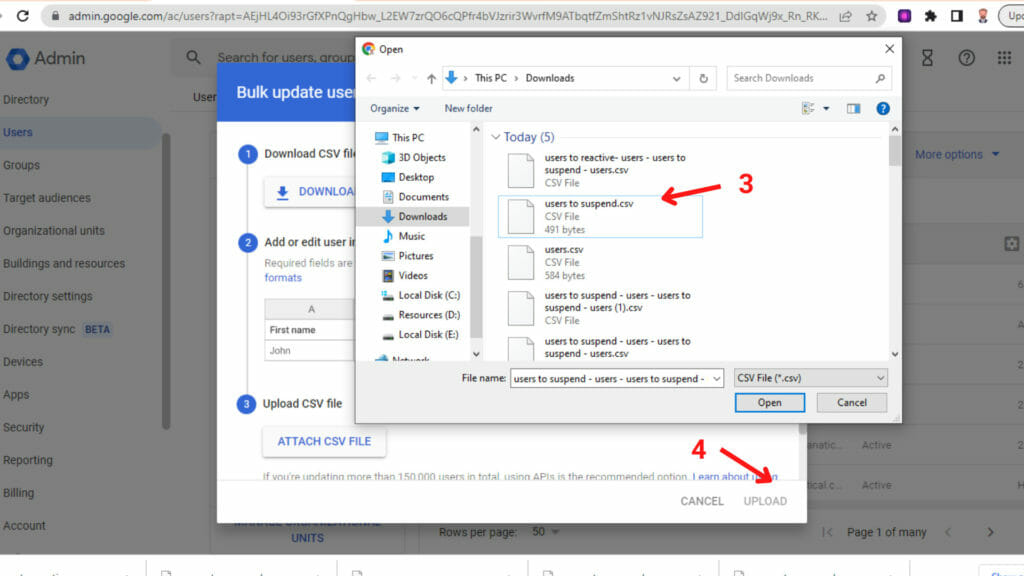Change the file view layout icon

click(x=806, y=108)
